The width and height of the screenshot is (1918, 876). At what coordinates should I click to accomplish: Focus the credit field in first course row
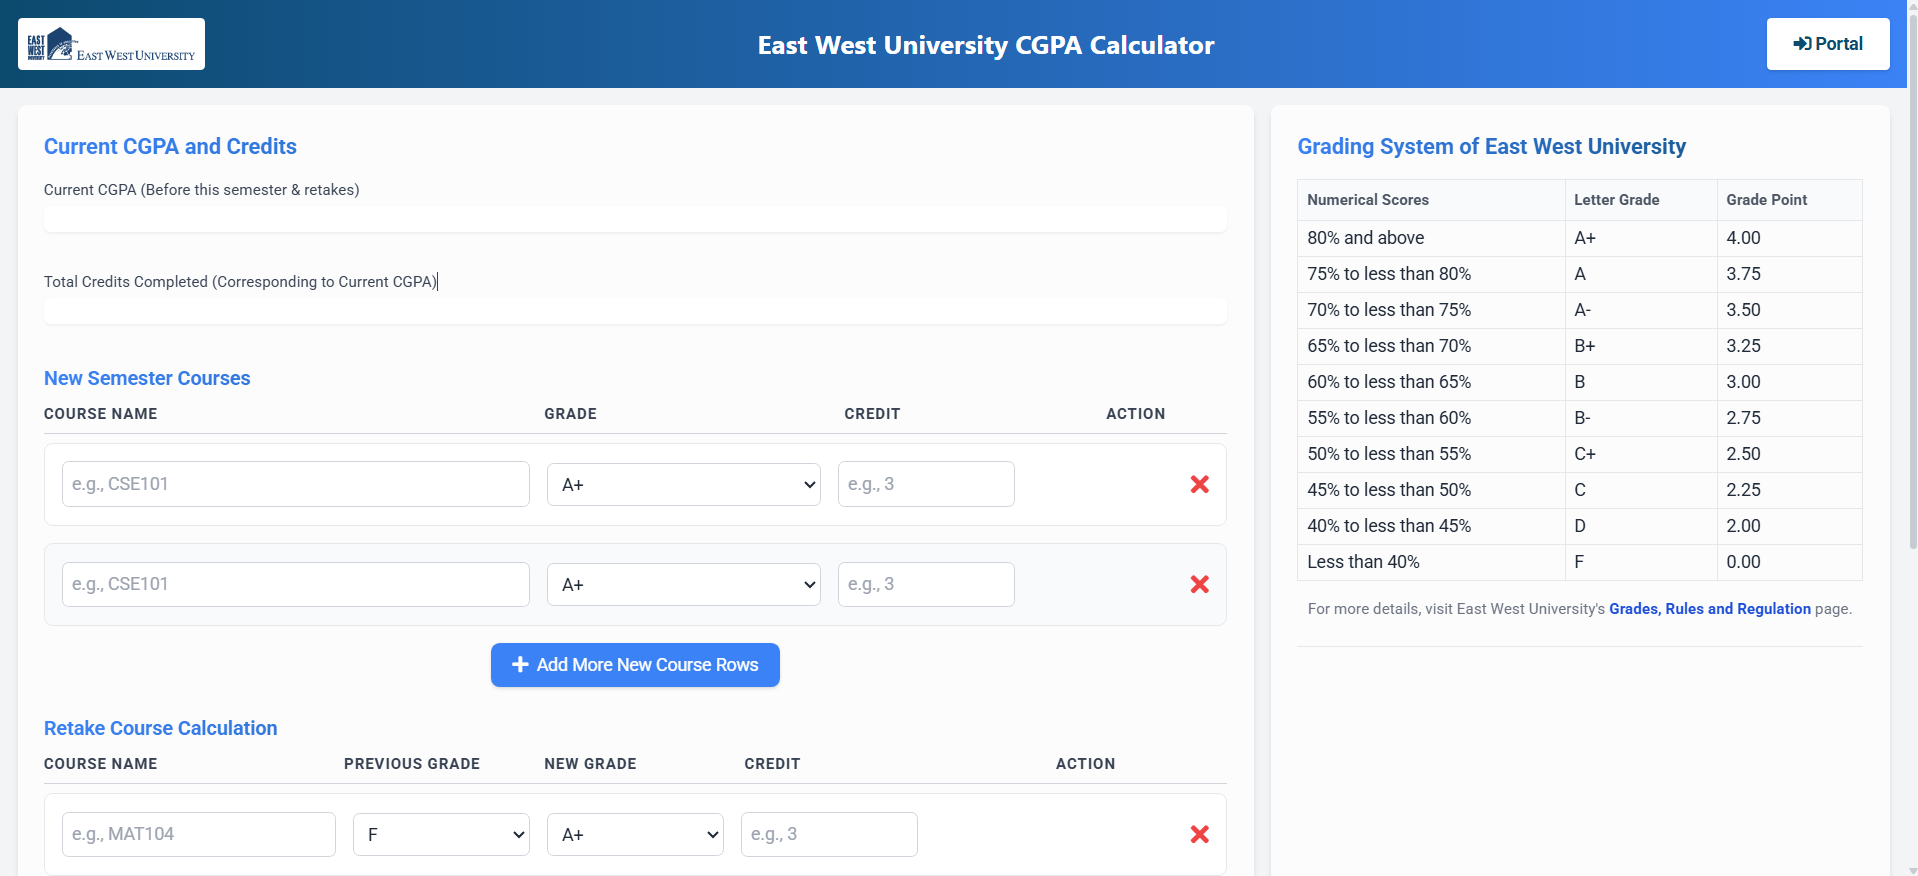pyautogui.click(x=925, y=484)
